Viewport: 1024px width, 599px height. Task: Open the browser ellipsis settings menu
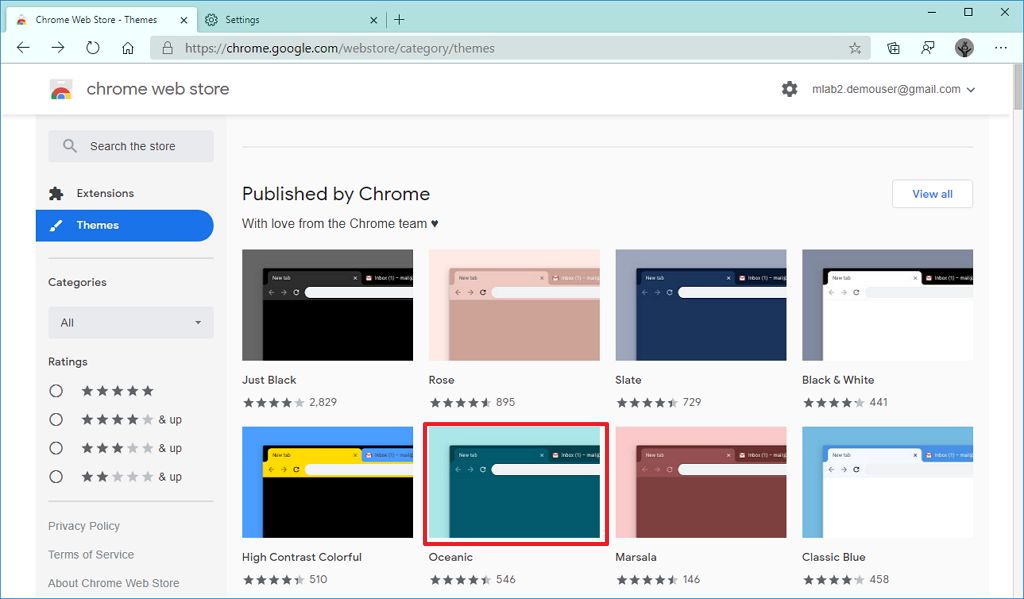[1001, 47]
